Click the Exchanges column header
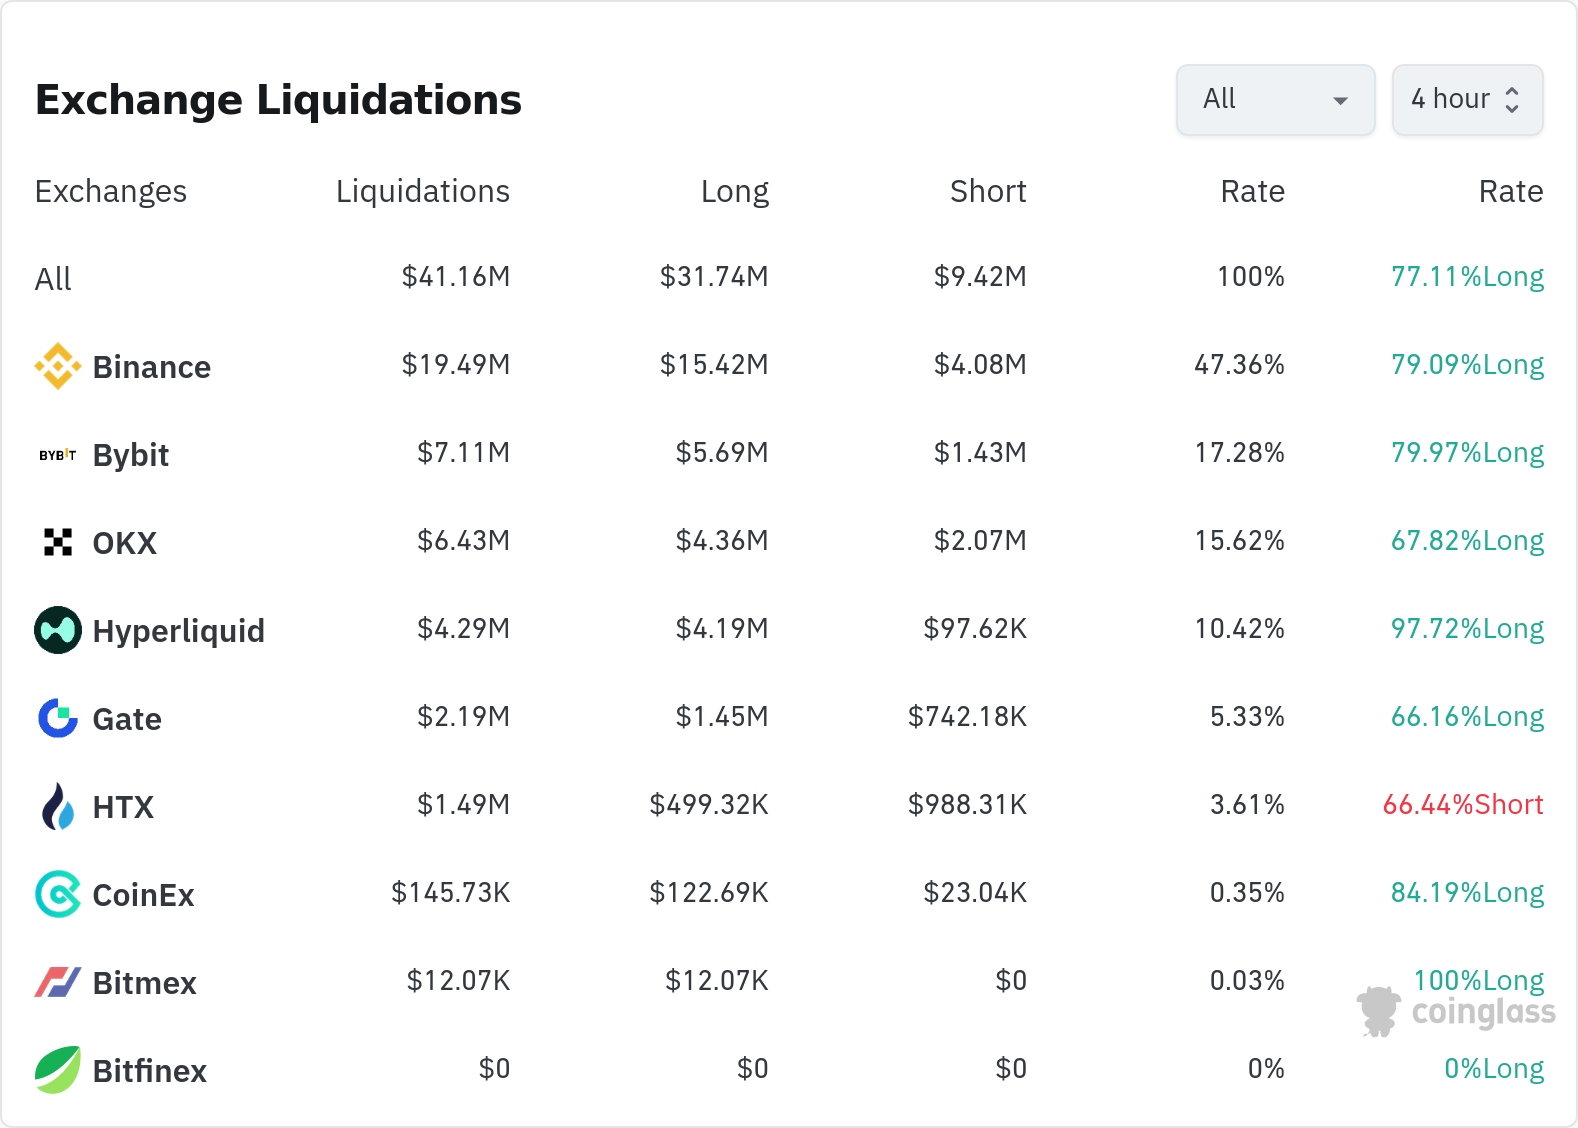 coord(111,191)
